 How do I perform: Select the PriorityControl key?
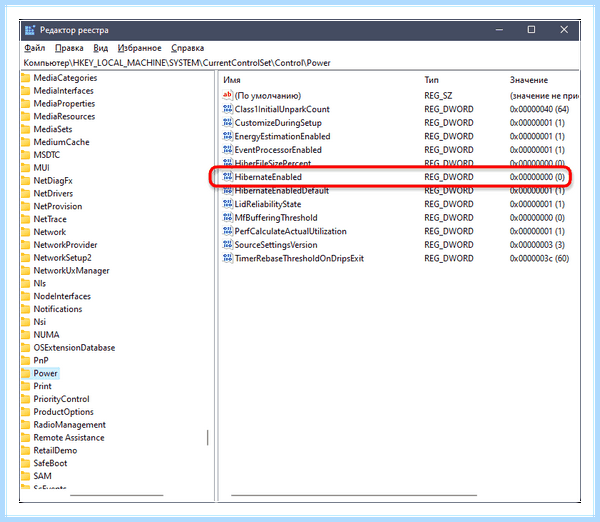pyautogui.click(x=61, y=399)
